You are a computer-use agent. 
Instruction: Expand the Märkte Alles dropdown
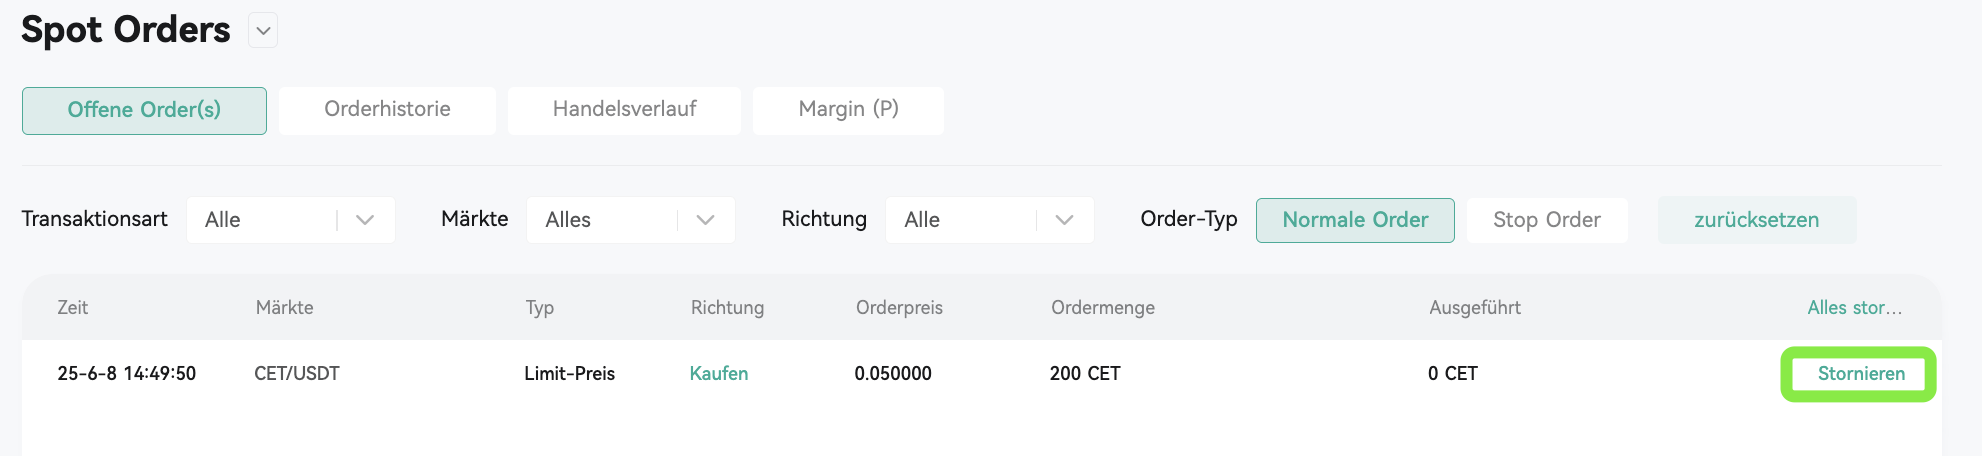coord(631,220)
